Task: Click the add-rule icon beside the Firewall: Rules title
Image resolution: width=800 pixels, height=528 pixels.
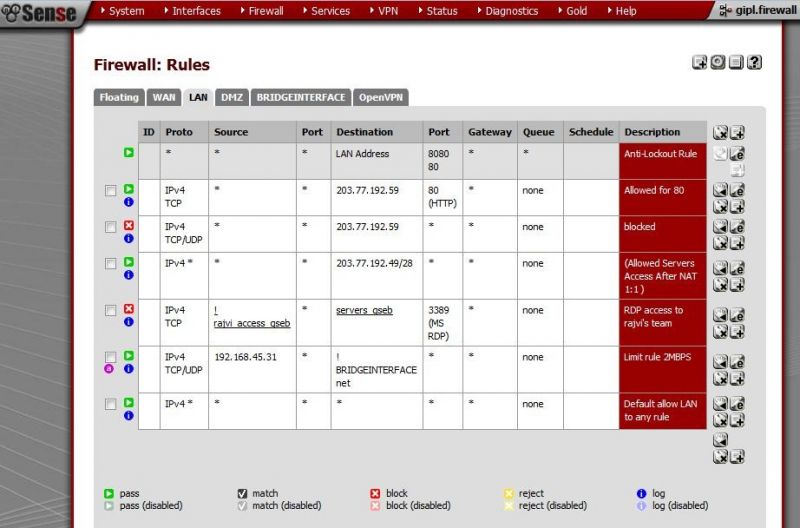Action: pyautogui.click(x=699, y=62)
